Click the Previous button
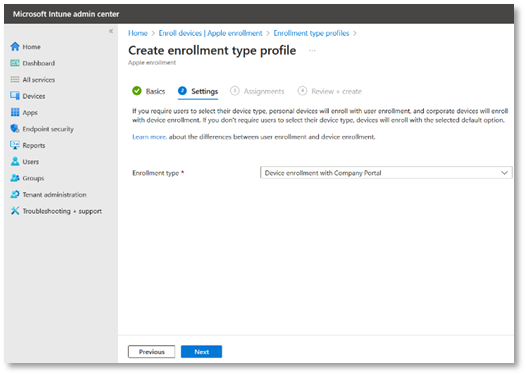Screen dimensions: 526x375 tap(152, 352)
